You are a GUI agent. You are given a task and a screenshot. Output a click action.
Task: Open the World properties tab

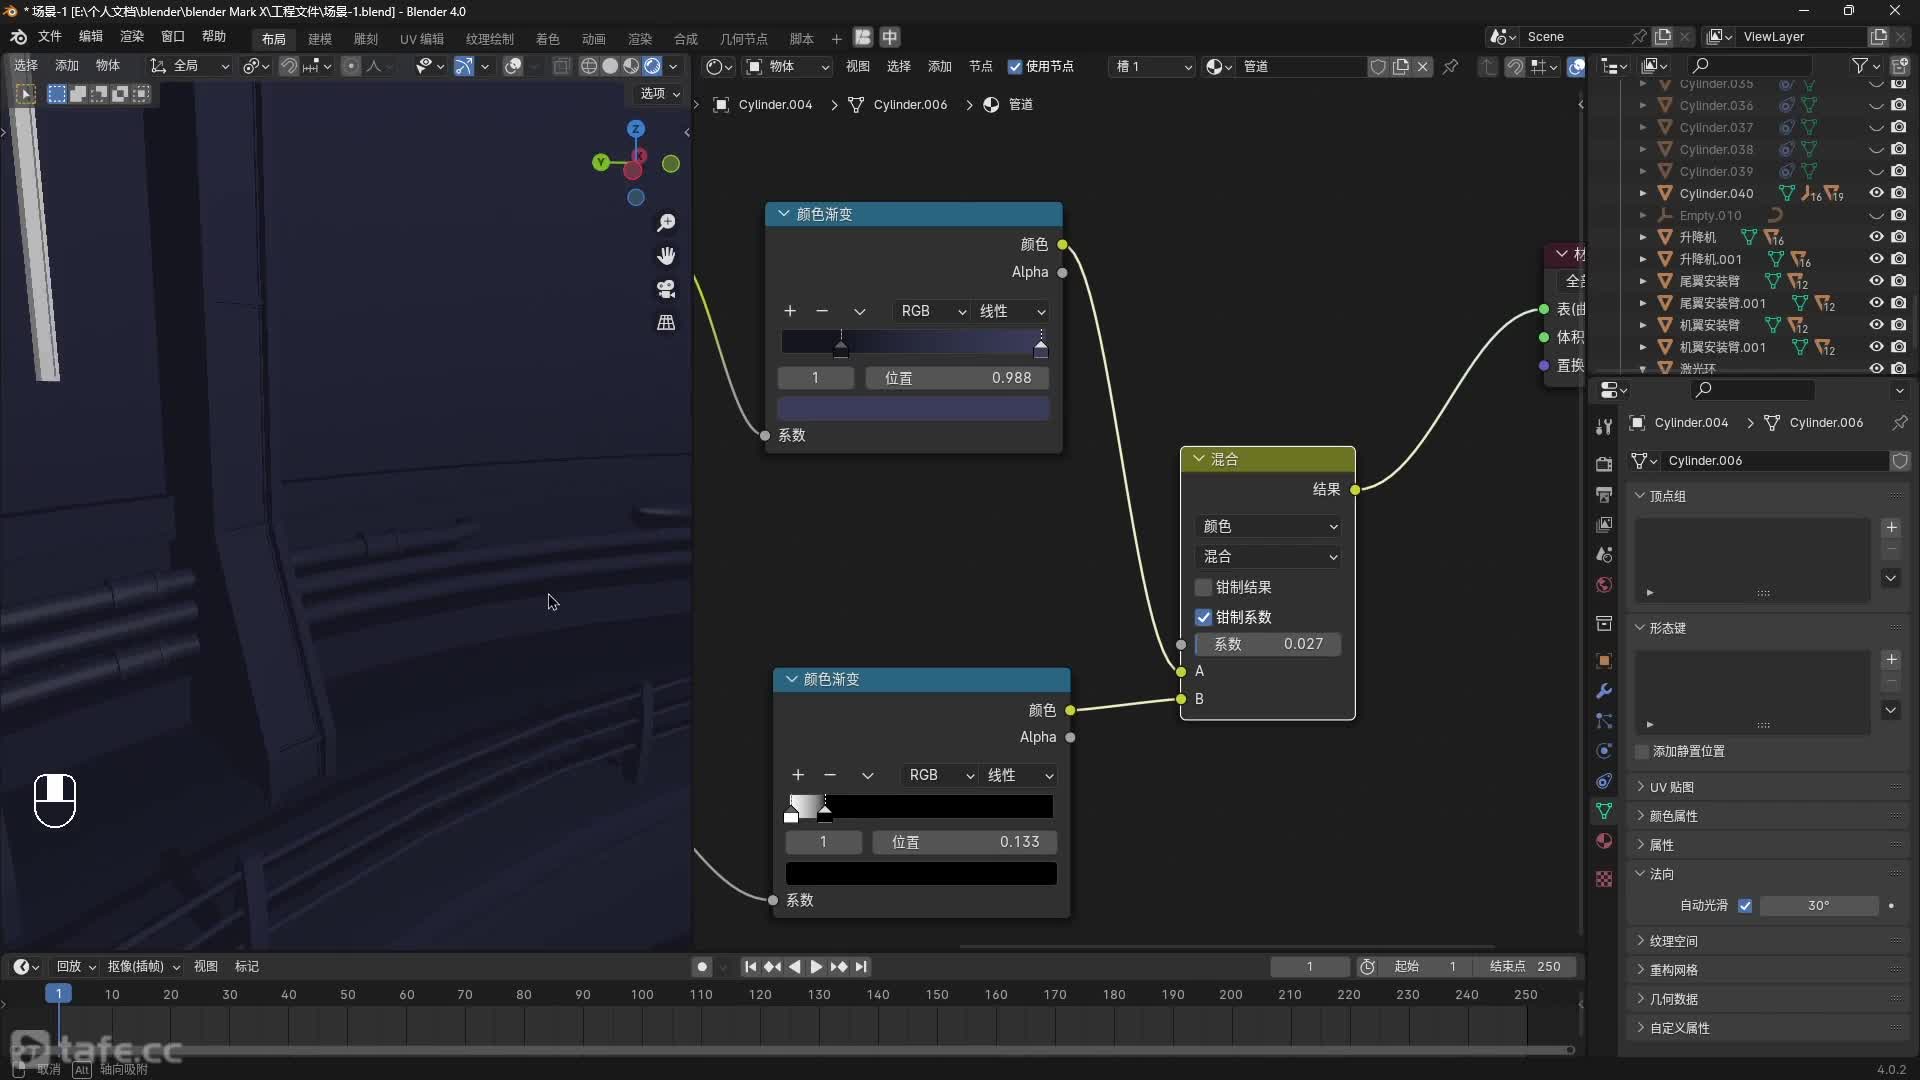pos(1604,585)
